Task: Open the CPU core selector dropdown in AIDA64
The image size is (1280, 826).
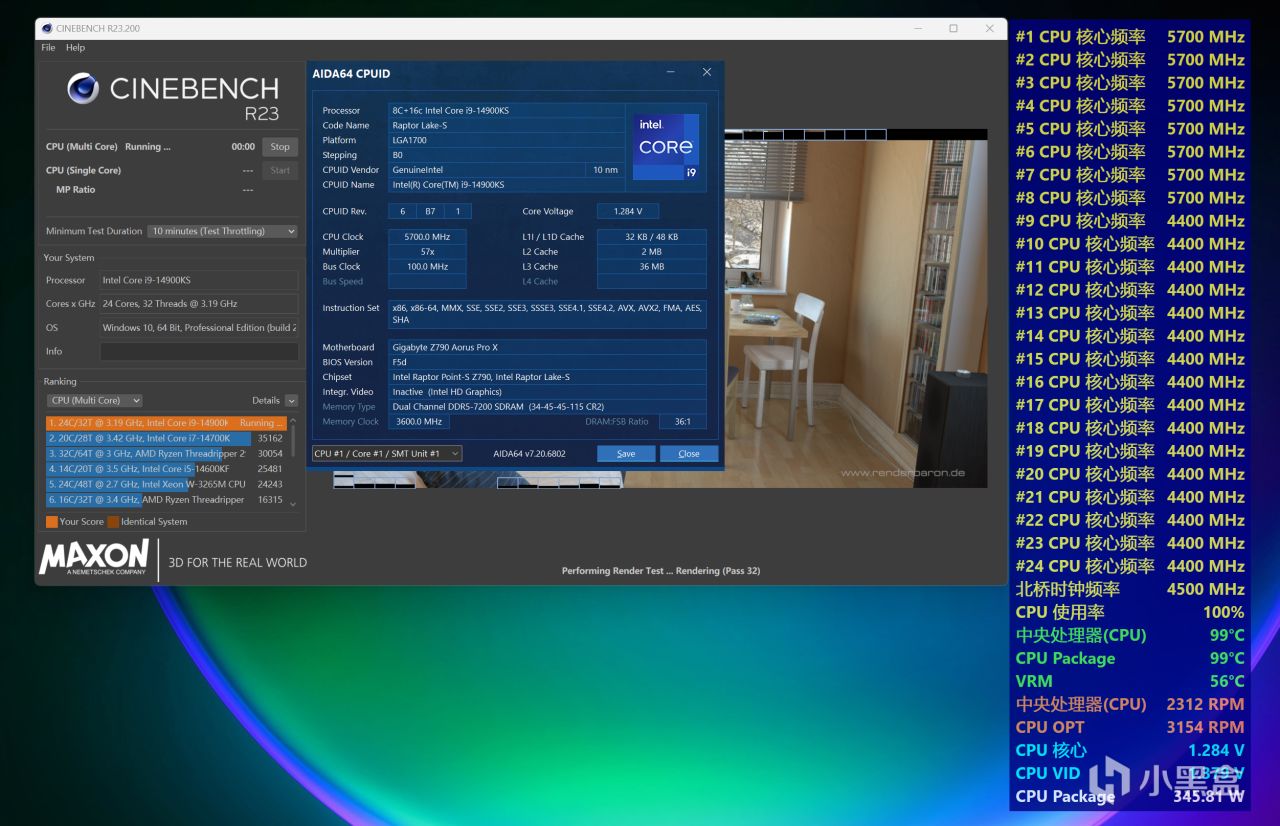Action: tap(387, 453)
